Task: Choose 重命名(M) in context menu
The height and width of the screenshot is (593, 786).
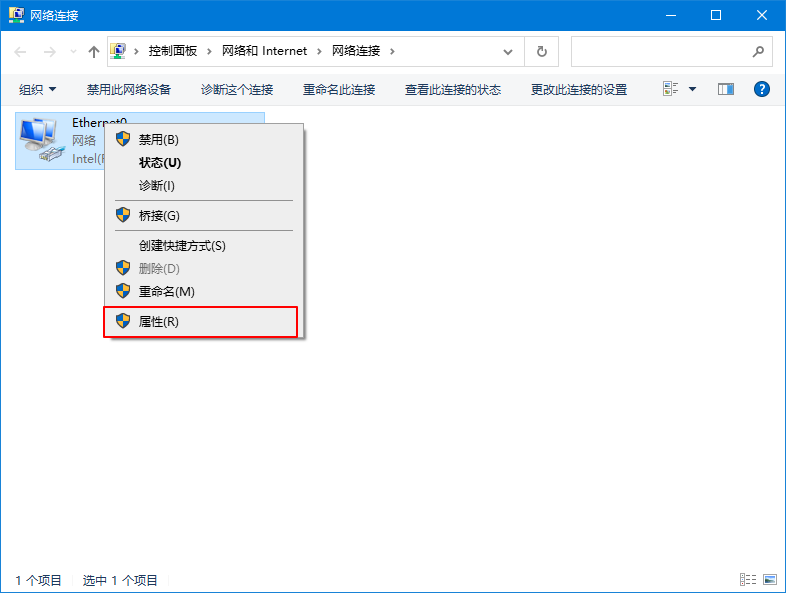Action: click(x=166, y=291)
